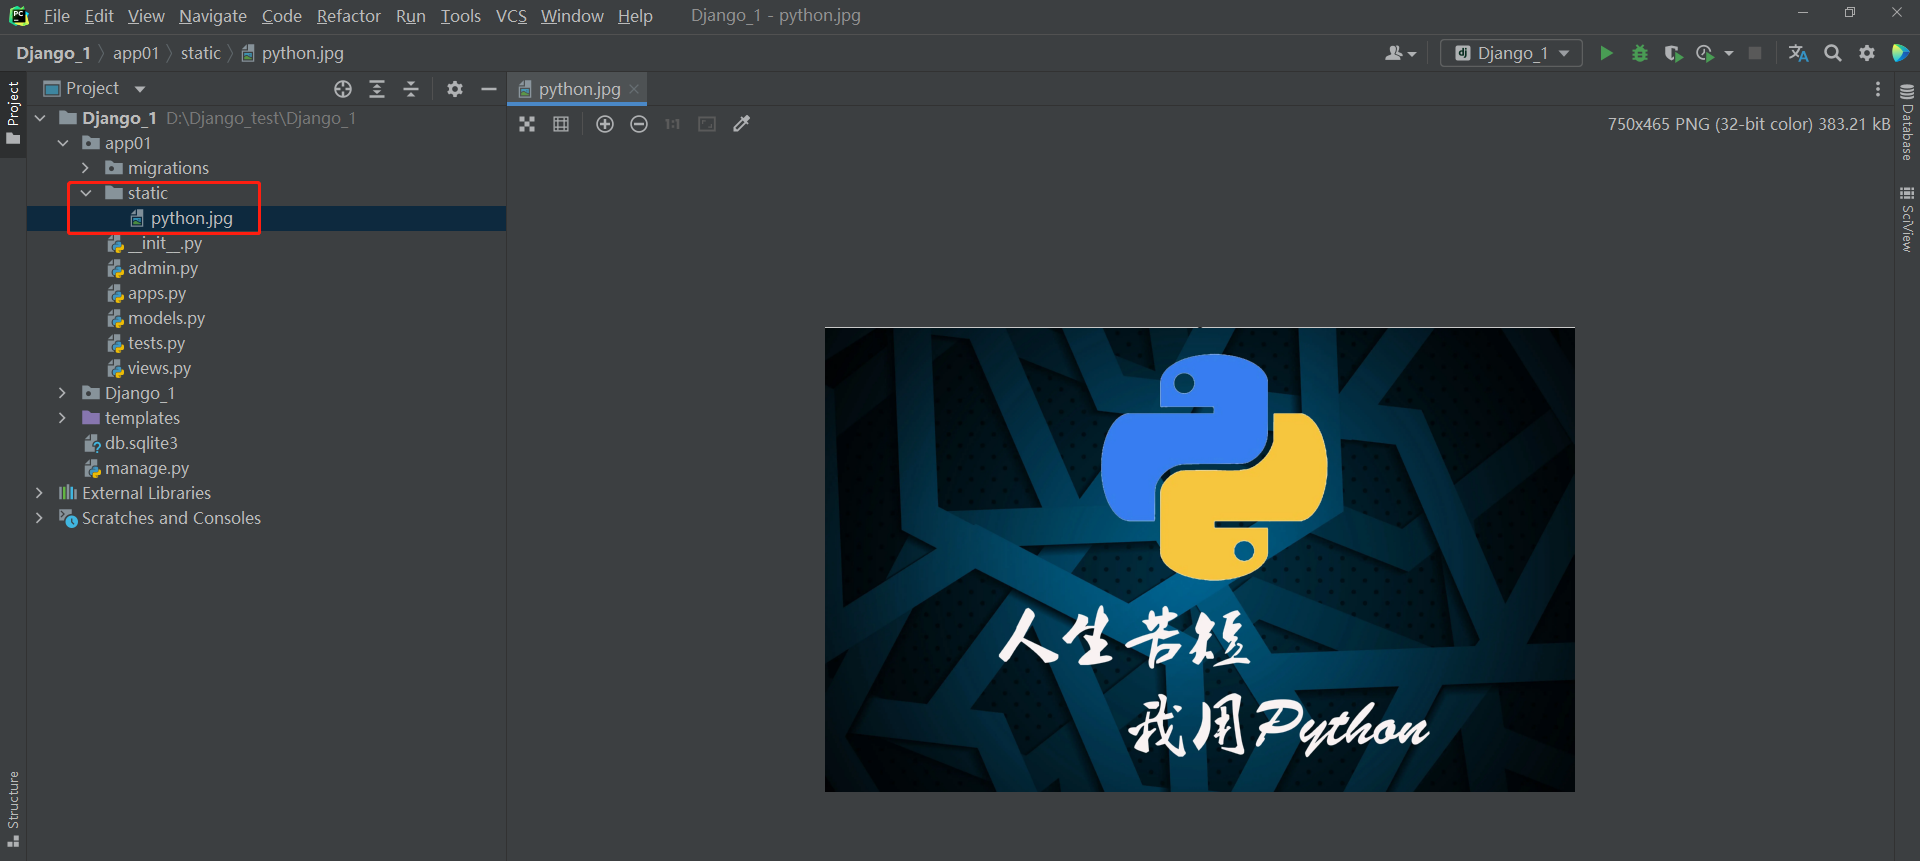Open the File menu
Viewport: 1920px width, 861px height.
click(x=57, y=16)
